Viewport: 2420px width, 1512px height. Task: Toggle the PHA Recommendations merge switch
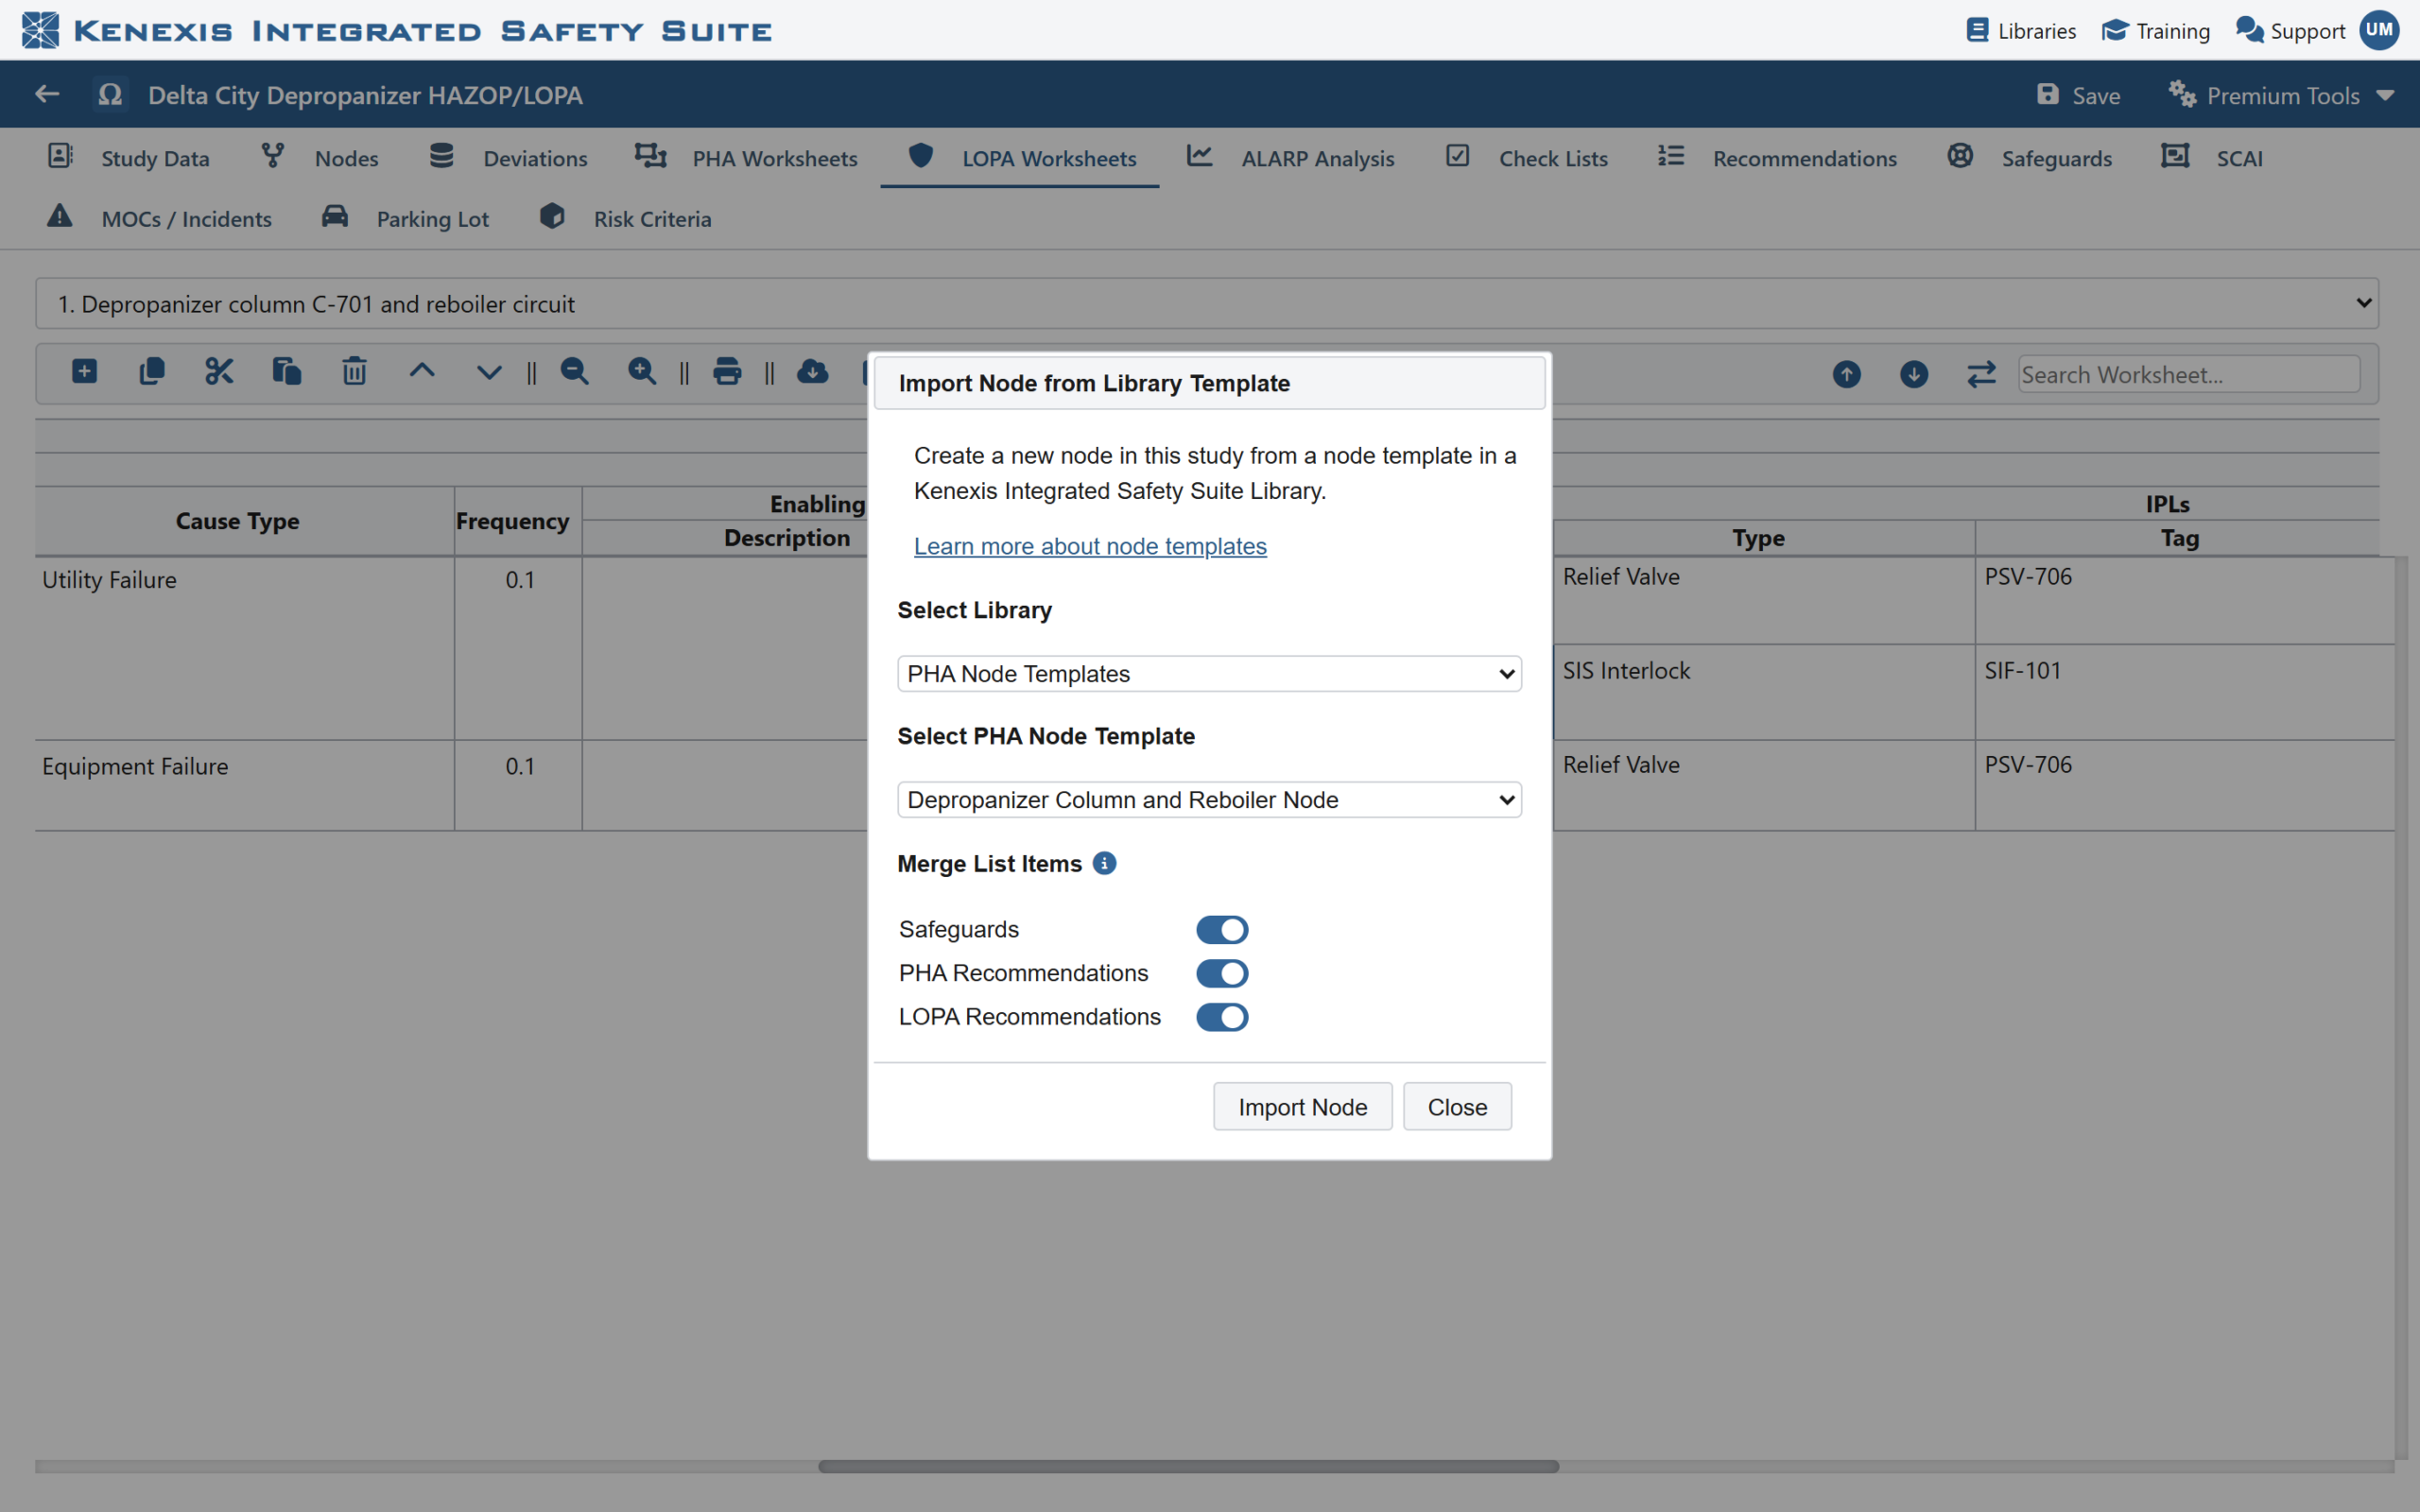(1222, 973)
